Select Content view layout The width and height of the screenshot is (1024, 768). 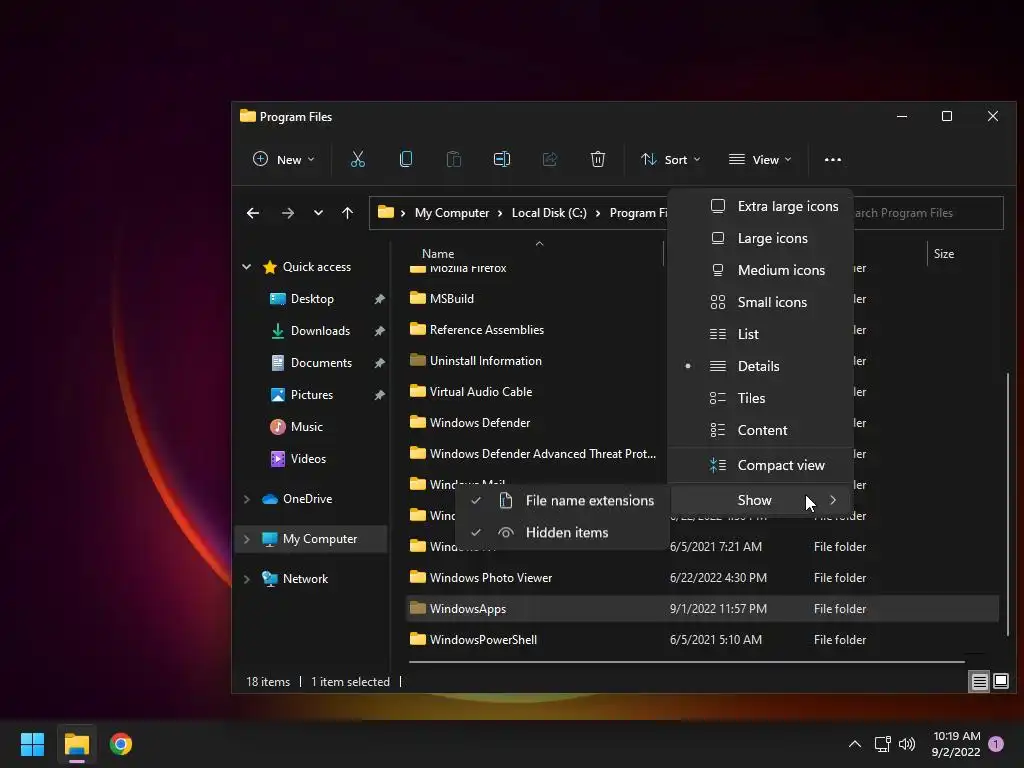pos(761,430)
